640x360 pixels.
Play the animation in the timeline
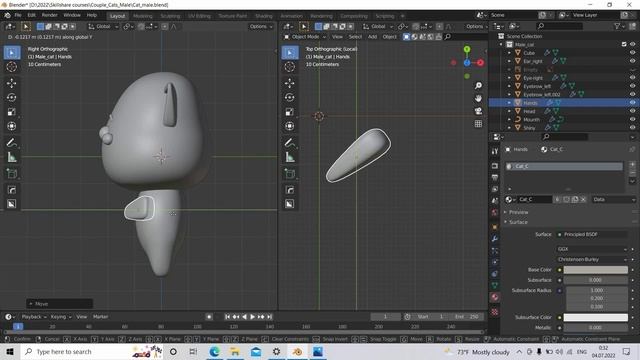(252, 317)
